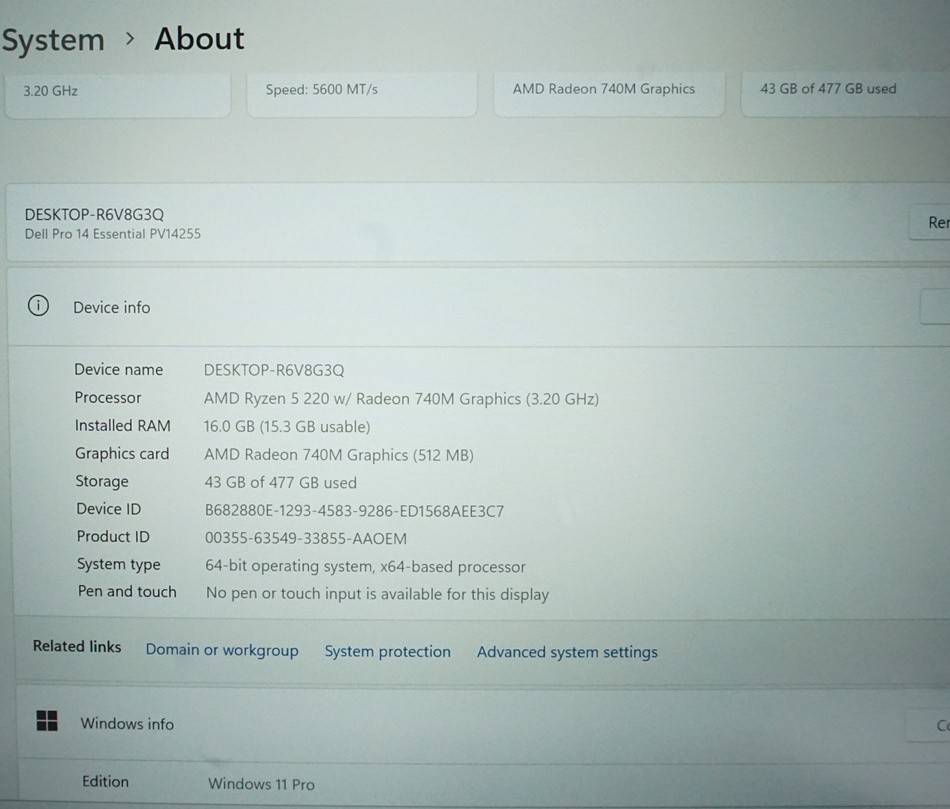
Task: Click the Installed RAM label
Action: click(x=122, y=425)
